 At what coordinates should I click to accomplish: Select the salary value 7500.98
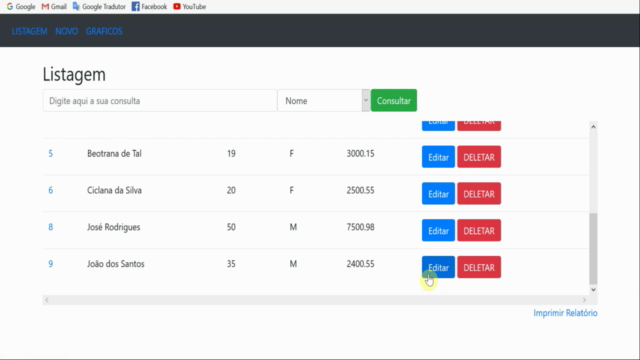coord(360,227)
